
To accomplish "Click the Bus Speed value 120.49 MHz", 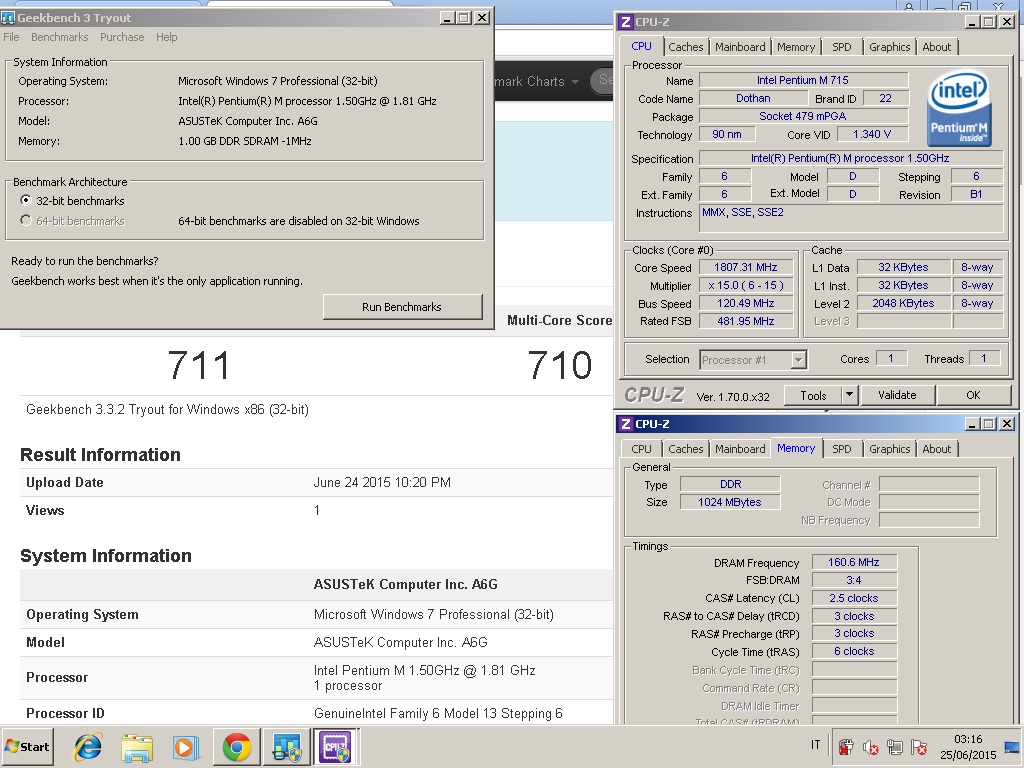I will [746, 303].
